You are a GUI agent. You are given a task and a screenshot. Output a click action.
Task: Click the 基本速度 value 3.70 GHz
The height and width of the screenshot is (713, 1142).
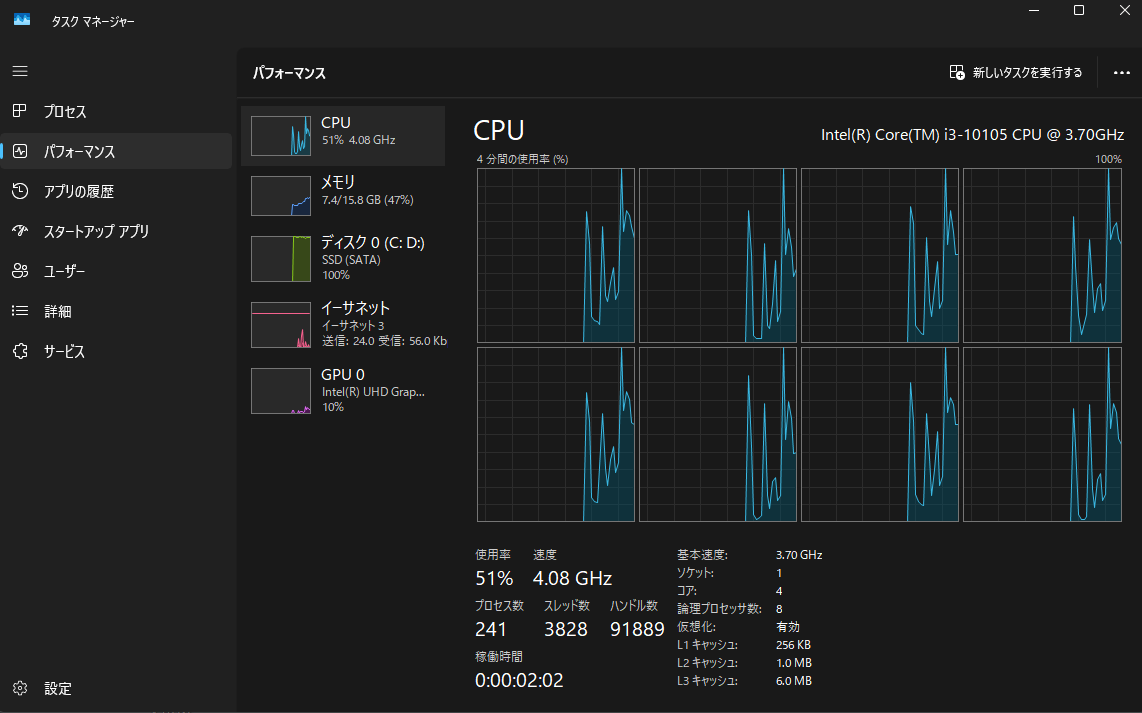click(x=799, y=555)
